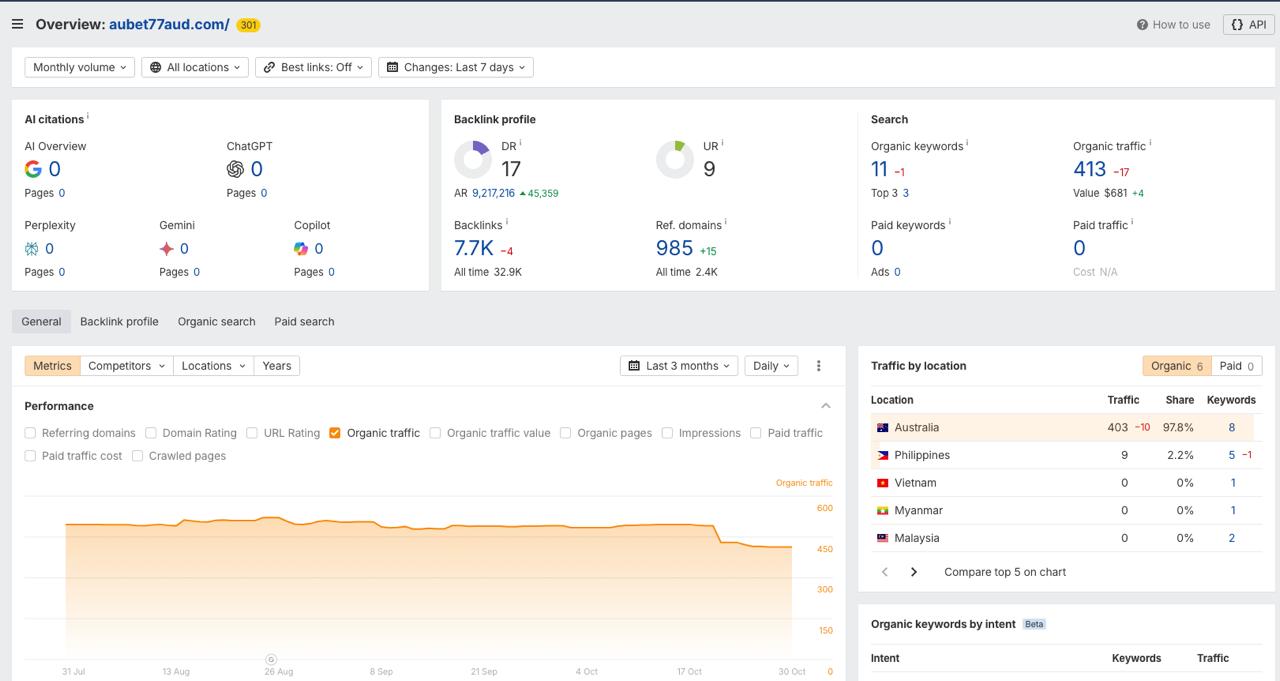Open the Monthly volume dropdown

click(80, 67)
